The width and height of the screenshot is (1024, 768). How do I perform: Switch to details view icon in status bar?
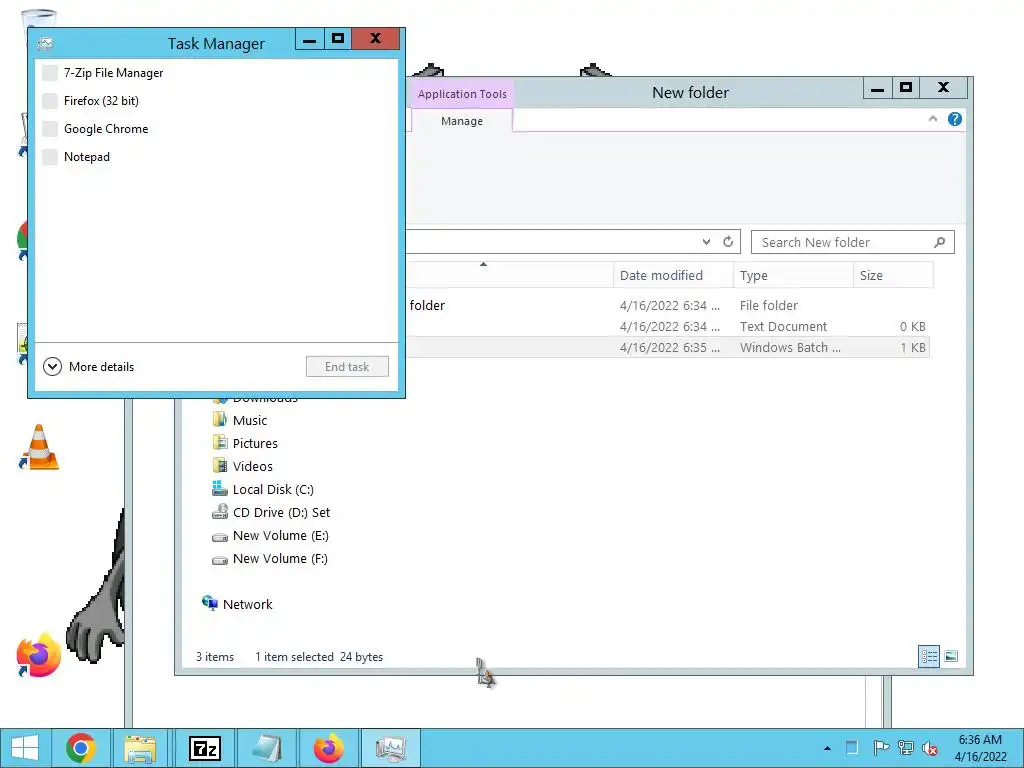point(929,656)
